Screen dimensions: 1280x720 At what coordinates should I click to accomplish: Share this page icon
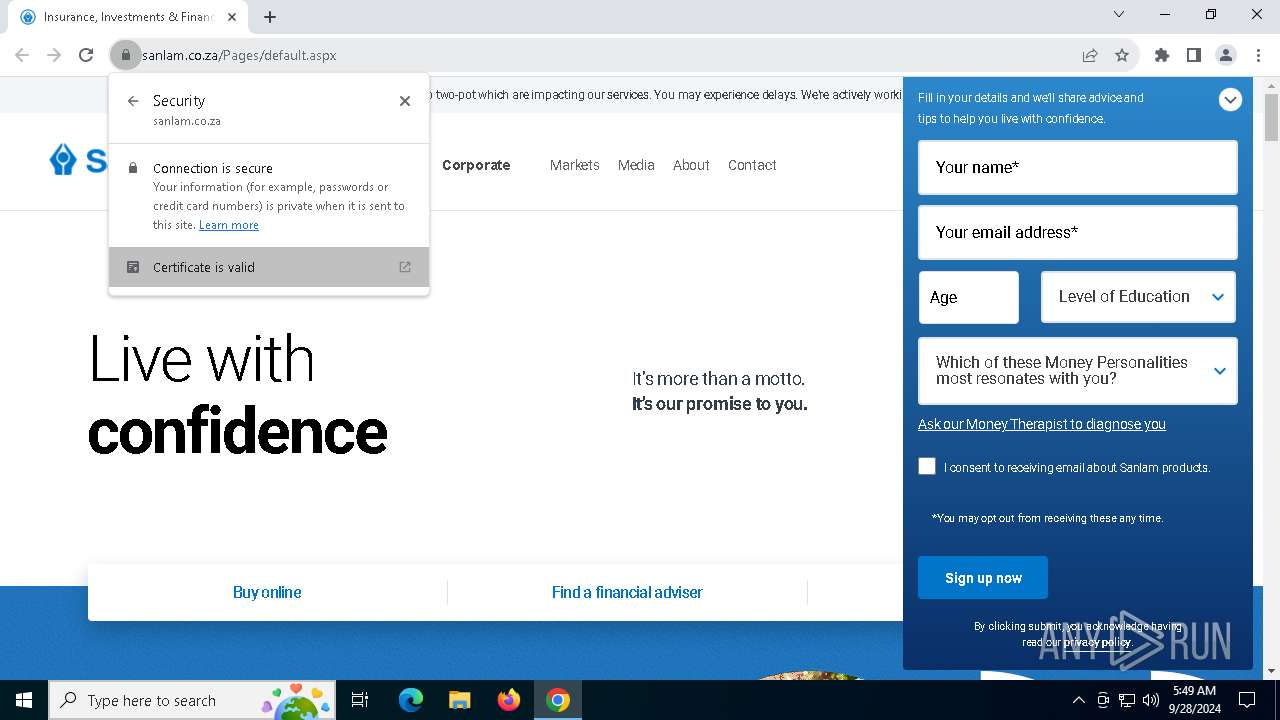coord(1090,55)
